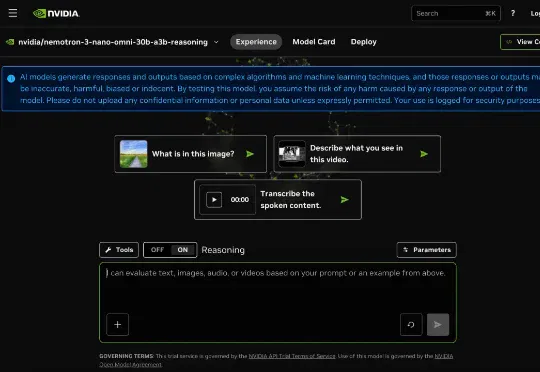
Task: Open NVIDIA API Trial Terms of Service link
Action: point(292,356)
